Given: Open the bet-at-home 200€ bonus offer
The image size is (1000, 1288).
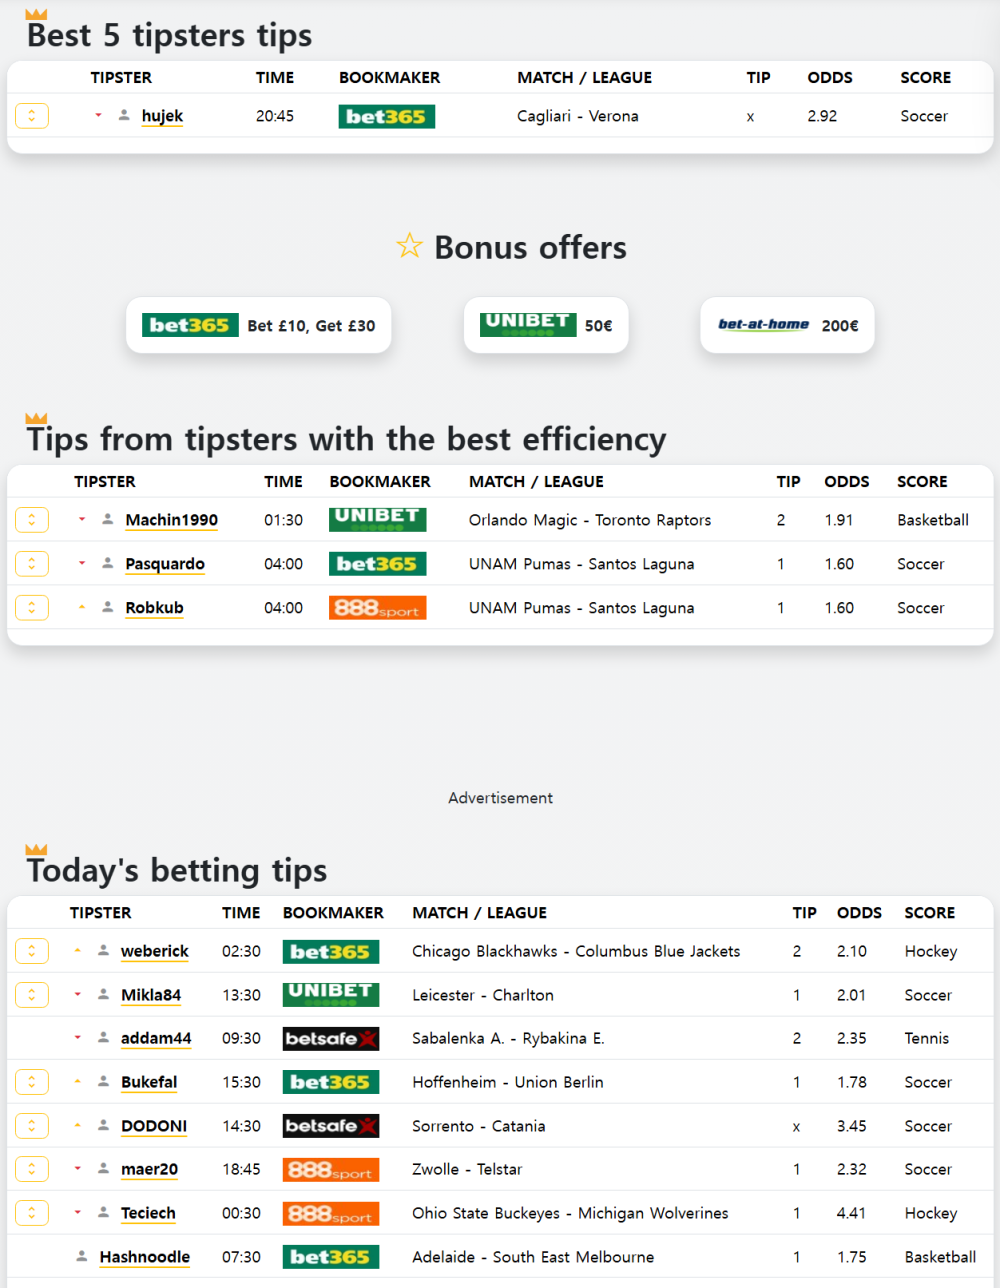Looking at the screenshot, I should coord(787,325).
